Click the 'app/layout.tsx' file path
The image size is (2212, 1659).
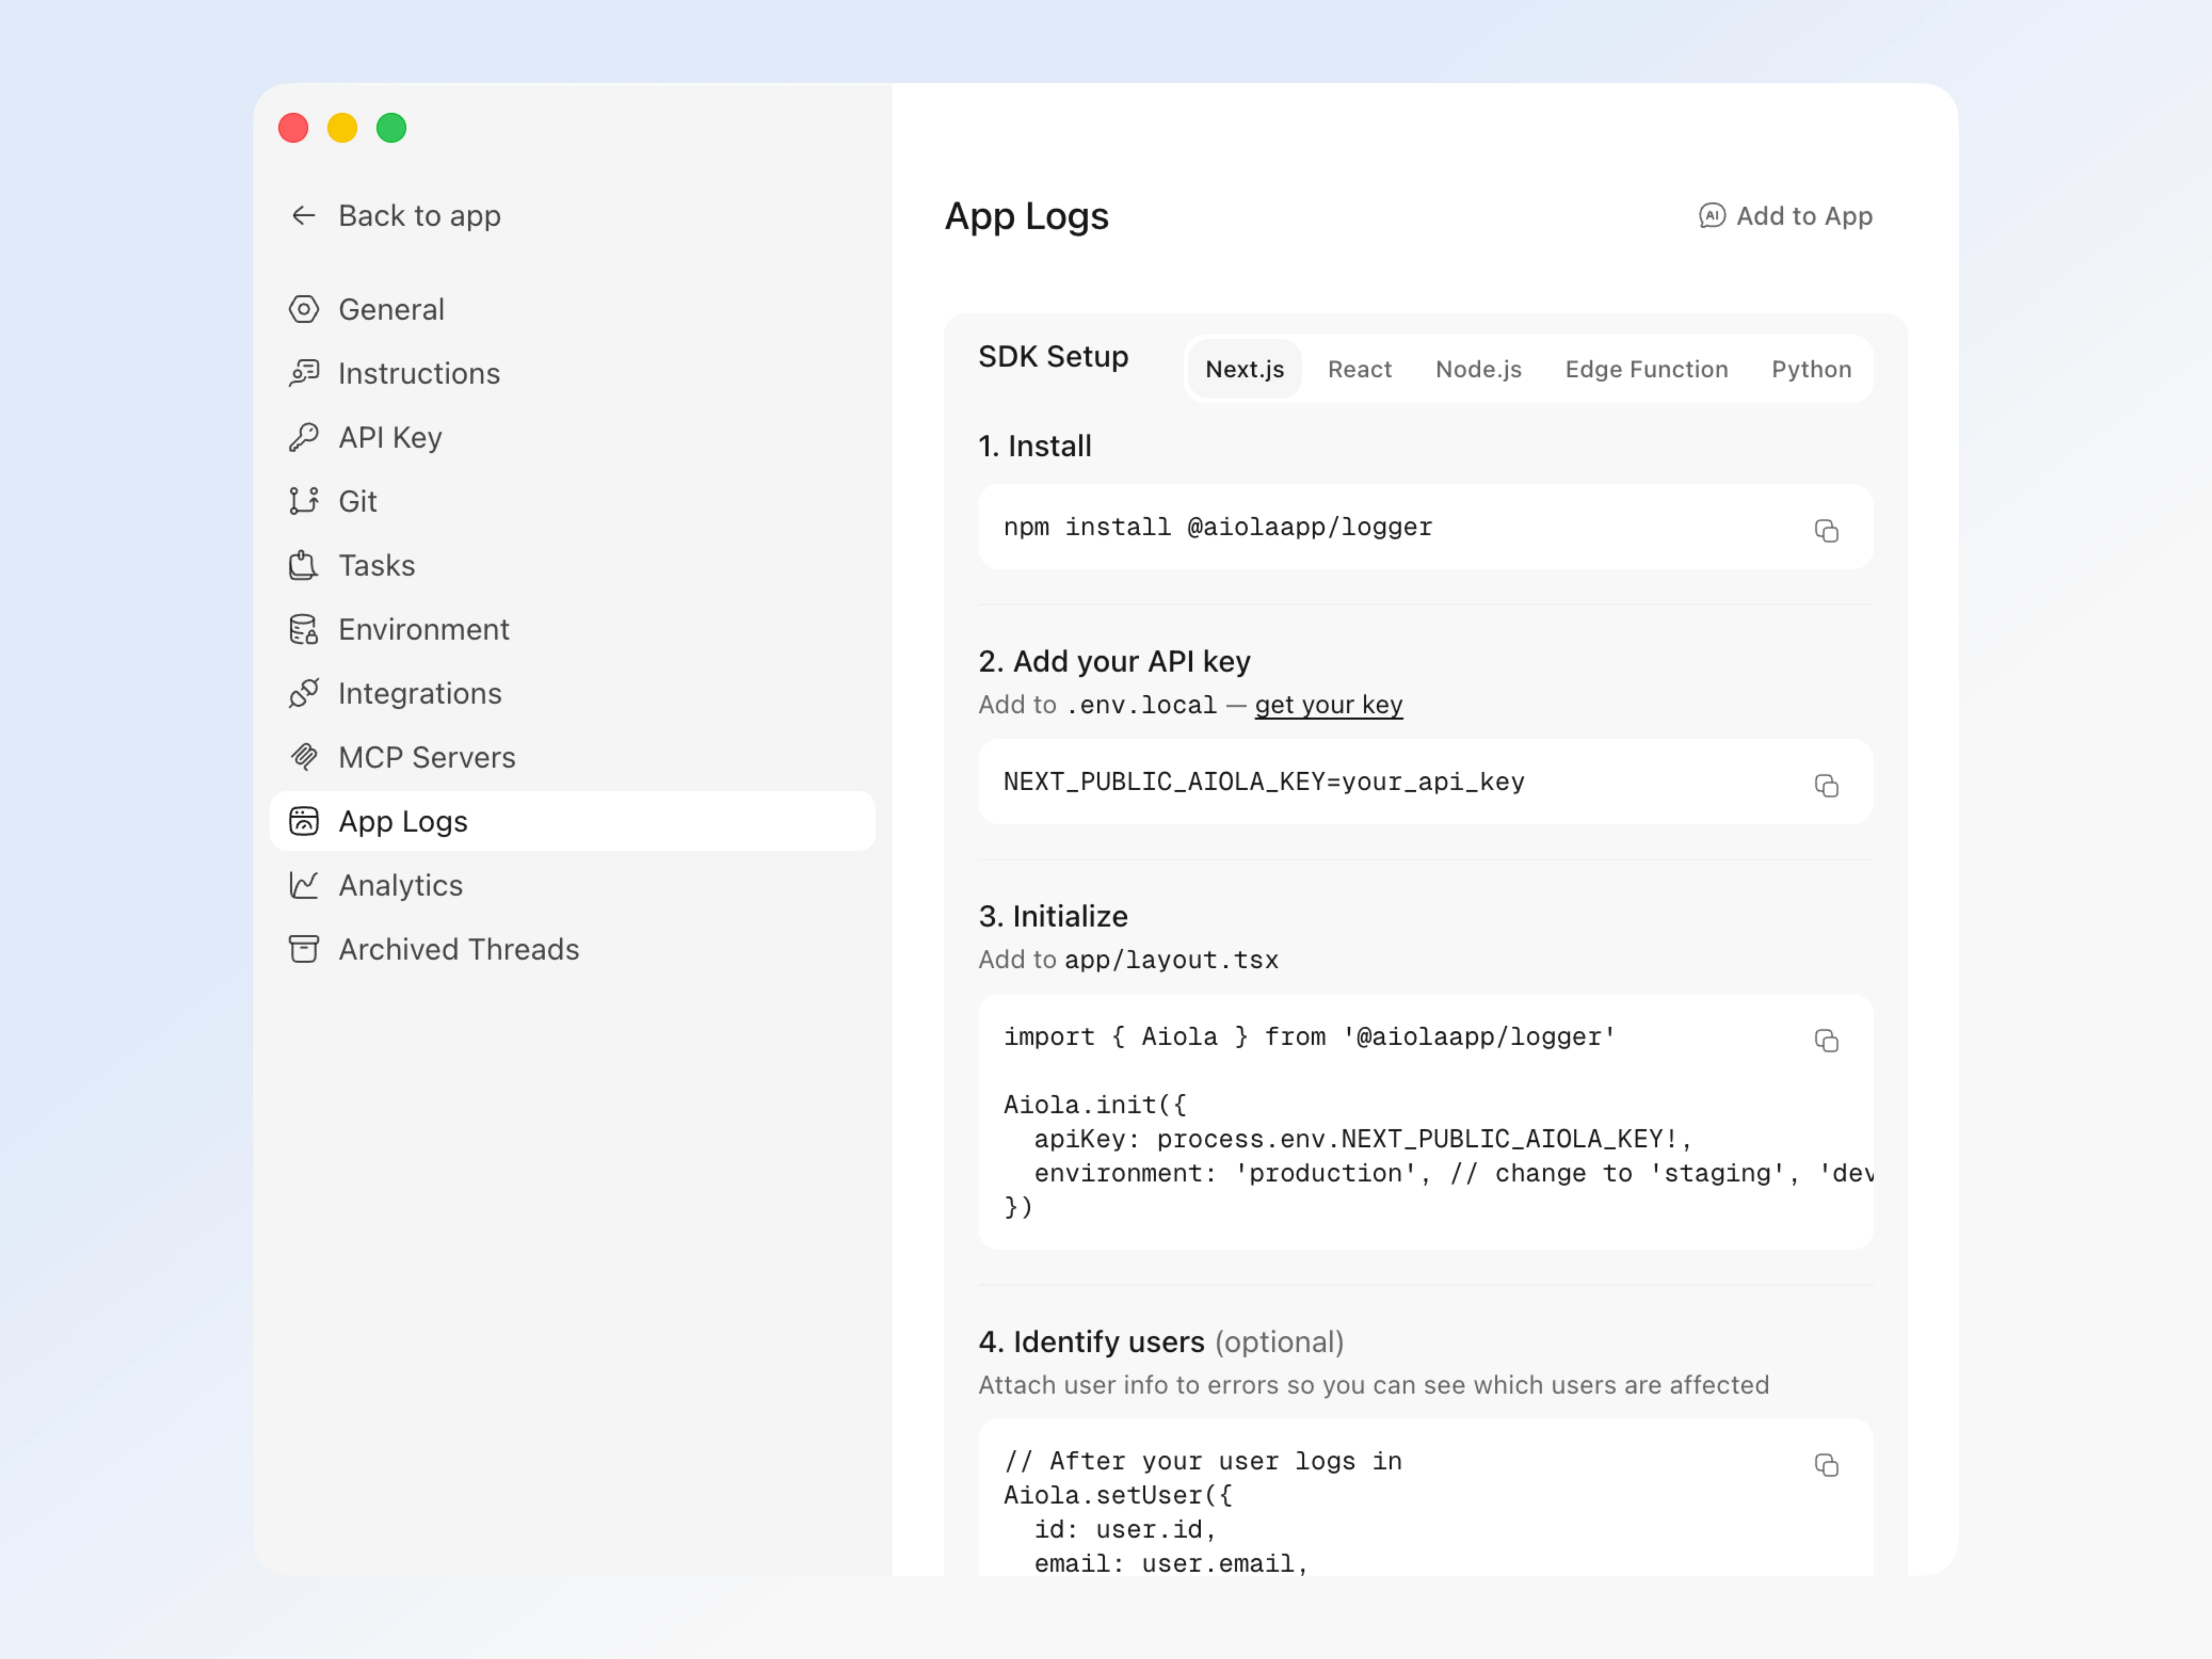tap(1171, 961)
